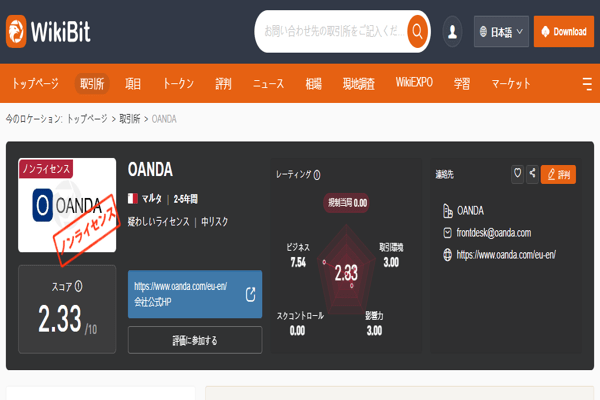Click the building icon beside OANDA contact
The image size is (600, 400).
[447, 211]
